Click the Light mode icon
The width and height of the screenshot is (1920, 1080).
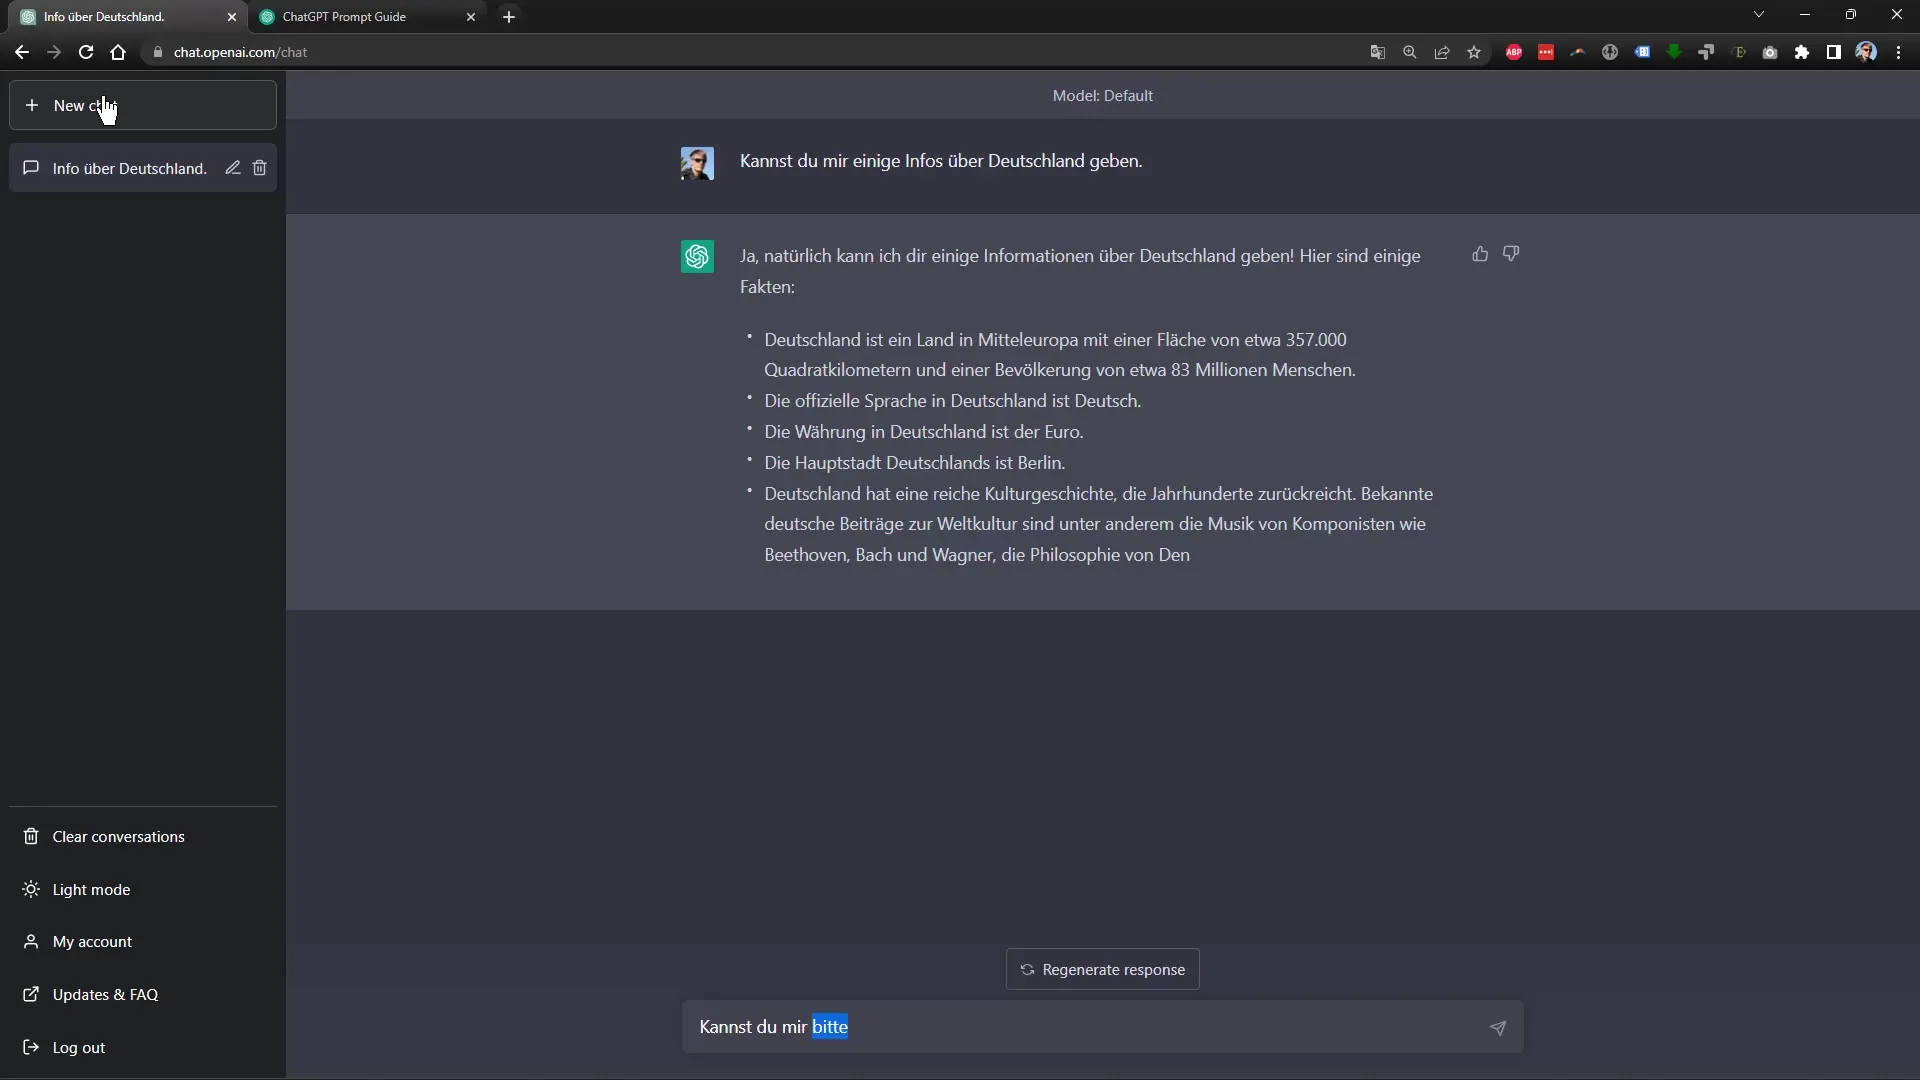coord(32,889)
